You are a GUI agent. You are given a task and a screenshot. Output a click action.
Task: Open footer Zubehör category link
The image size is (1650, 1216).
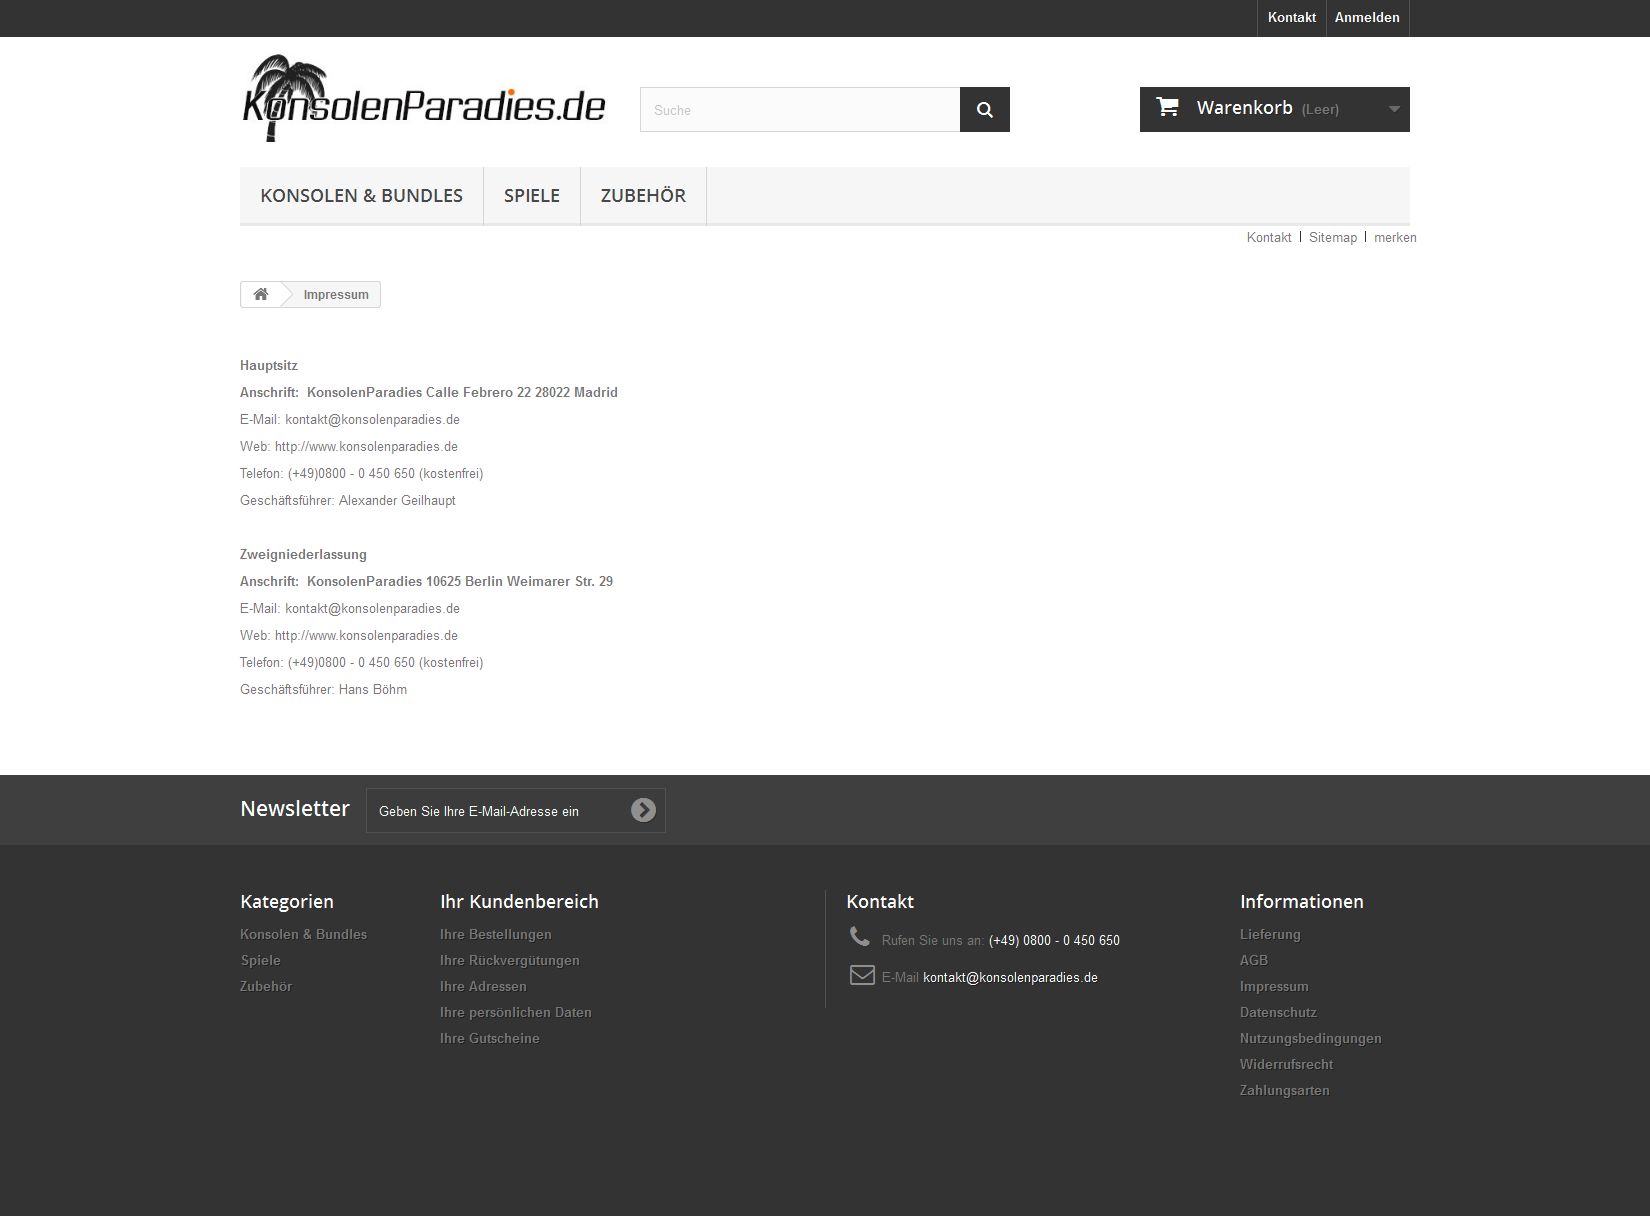[x=266, y=986]
